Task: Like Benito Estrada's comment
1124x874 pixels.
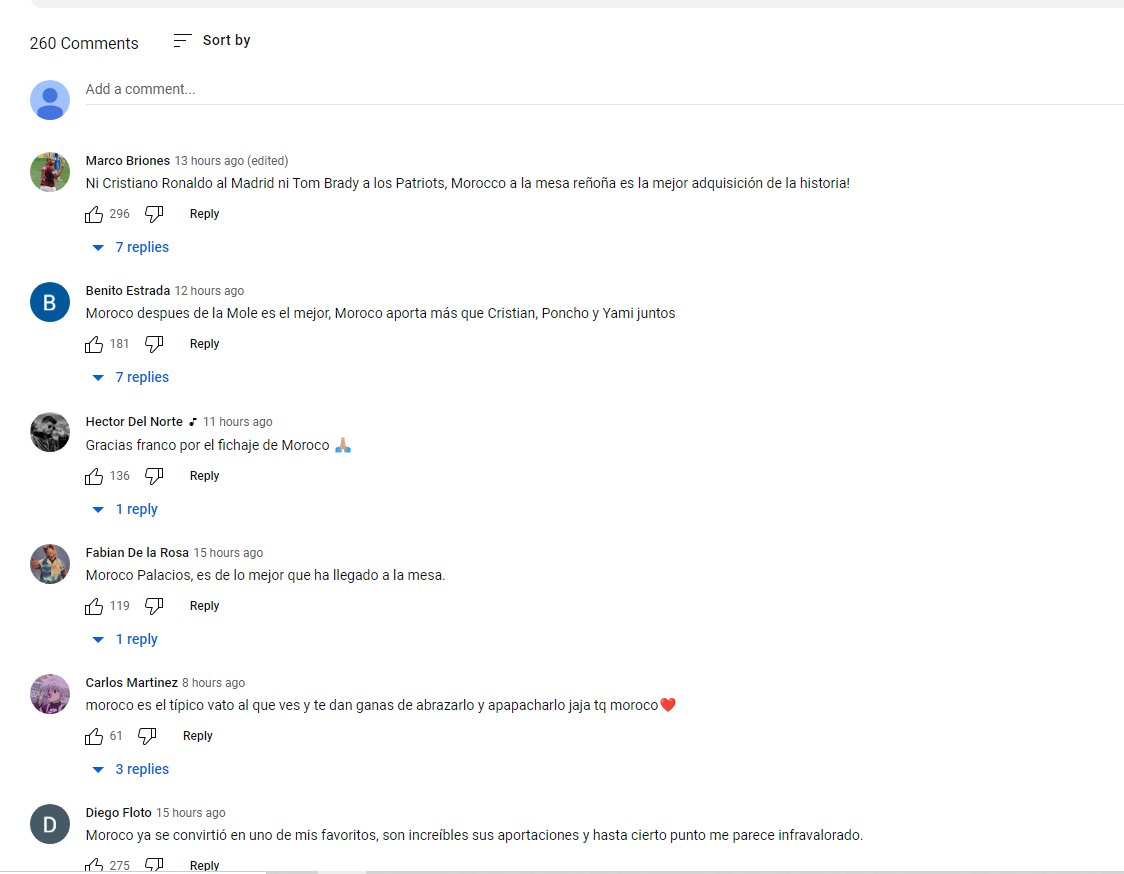Action: tap(94, 344)
